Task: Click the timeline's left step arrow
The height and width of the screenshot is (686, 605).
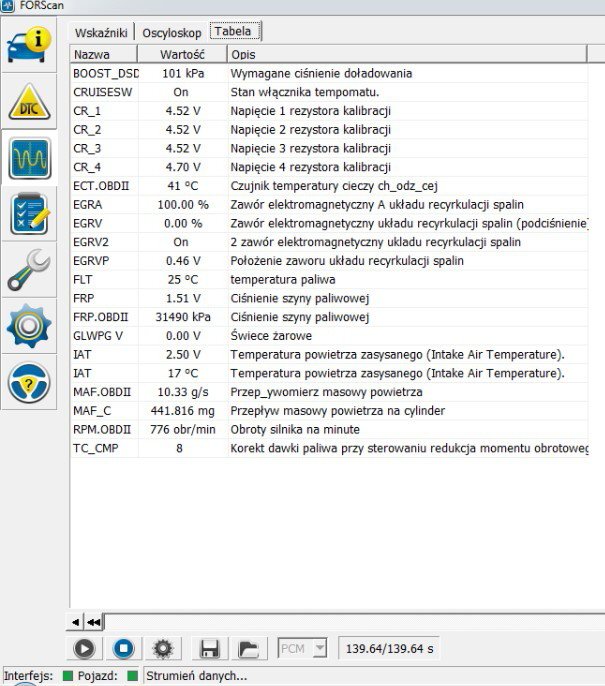Action: coord(76,621)
